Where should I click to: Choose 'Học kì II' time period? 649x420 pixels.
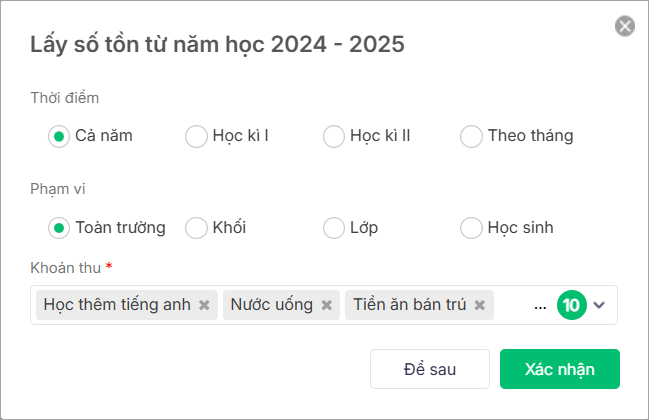coord(334,136)
